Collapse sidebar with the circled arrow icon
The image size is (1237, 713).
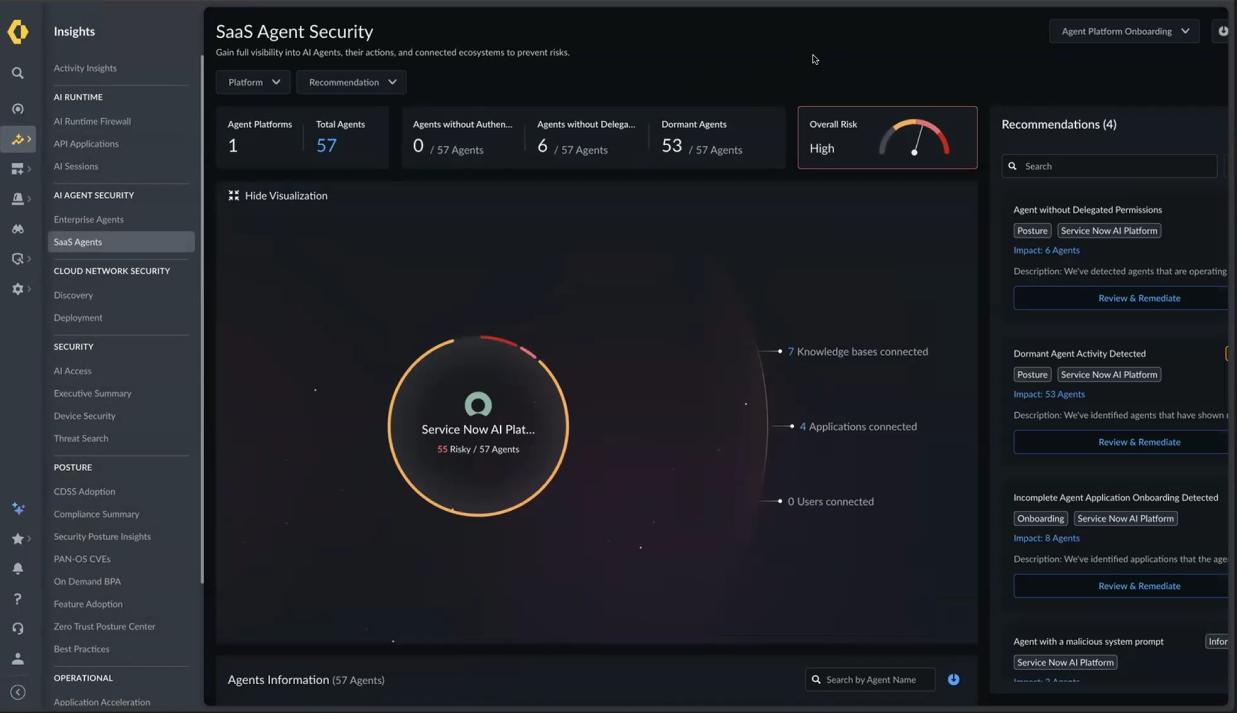click(x=18, y=692)
